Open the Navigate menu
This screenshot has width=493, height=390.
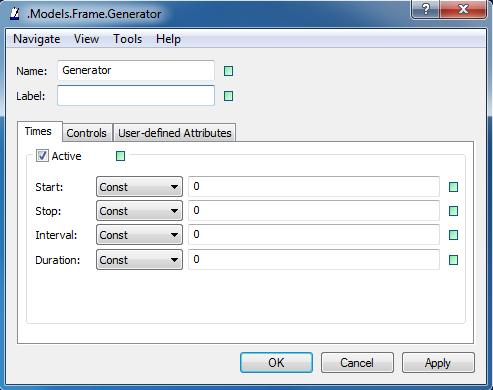point(37,39)
